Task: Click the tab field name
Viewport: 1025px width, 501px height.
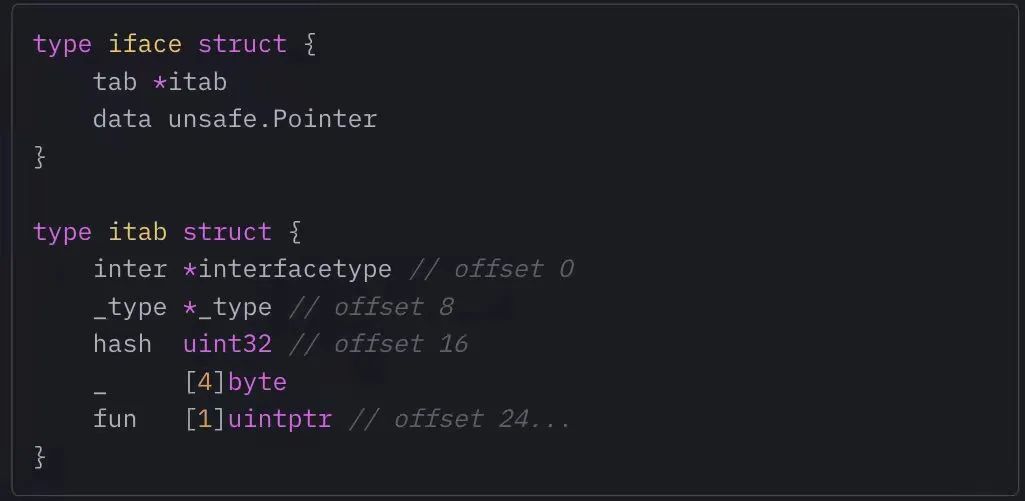Action: (x=115, y=82)
